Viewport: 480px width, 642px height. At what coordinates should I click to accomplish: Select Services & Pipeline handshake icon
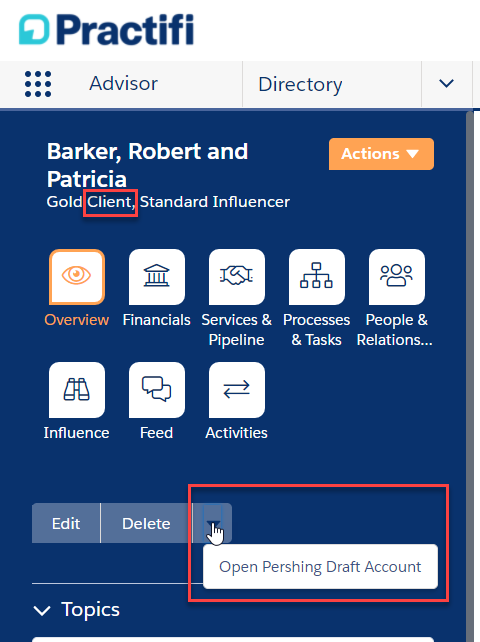click(237, 277)
